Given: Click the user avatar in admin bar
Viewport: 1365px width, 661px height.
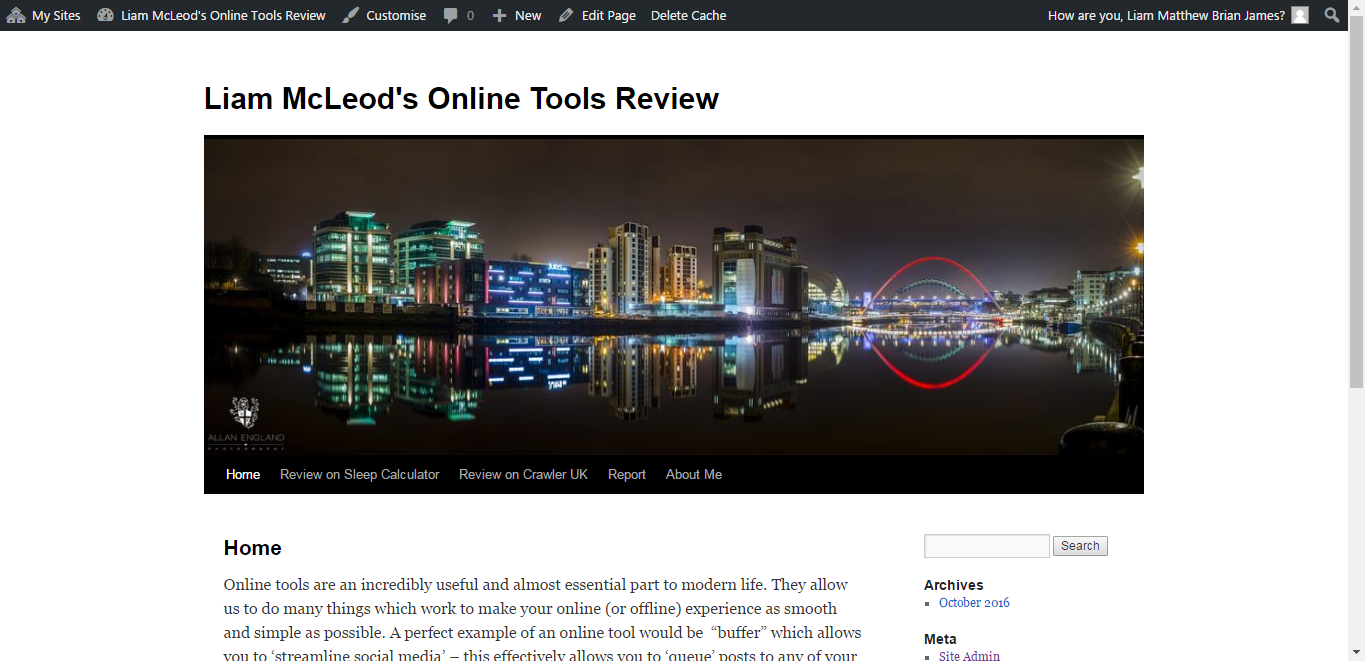Looking at the screenshot, I should pos(1299,15).
